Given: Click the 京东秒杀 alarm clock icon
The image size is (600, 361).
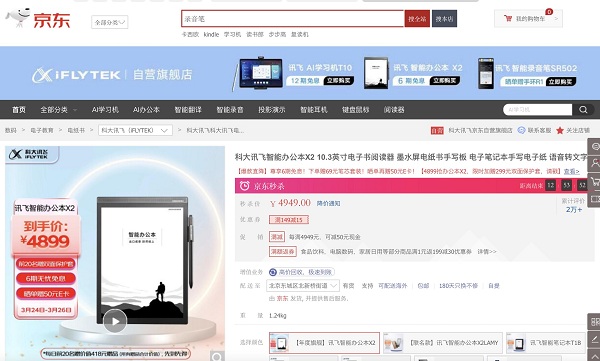Looking at the screenshot, I should (245, 186).
